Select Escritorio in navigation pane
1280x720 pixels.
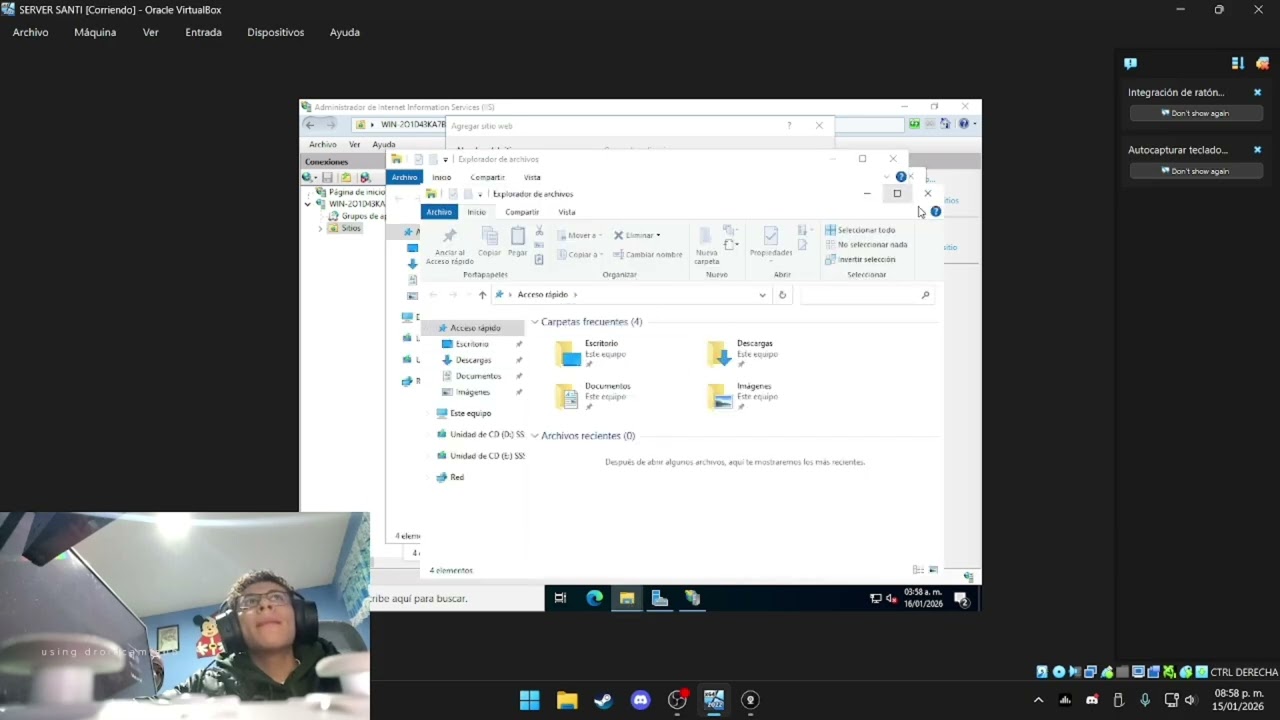click(472, 344)
